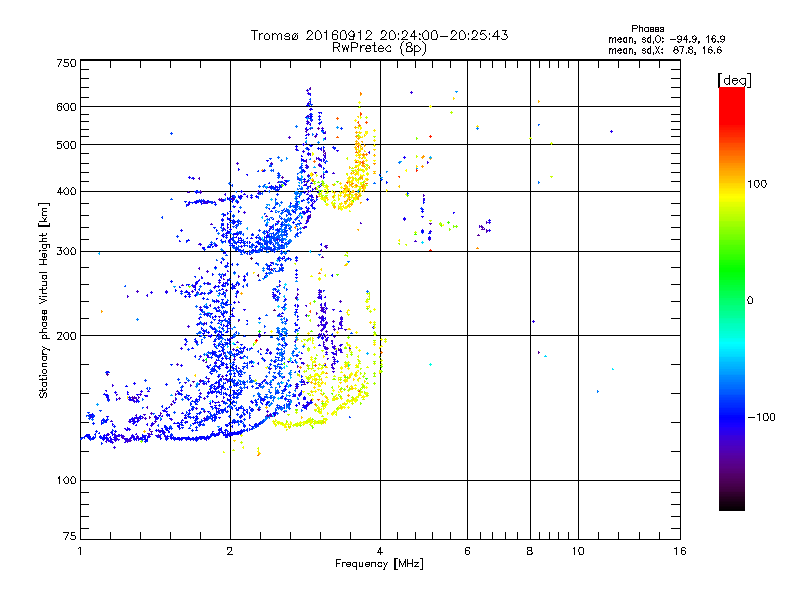Viewport: 800px width, 600px height.
Task: Click the y-axis tick label '750'
Action: (x=66, y=63)
